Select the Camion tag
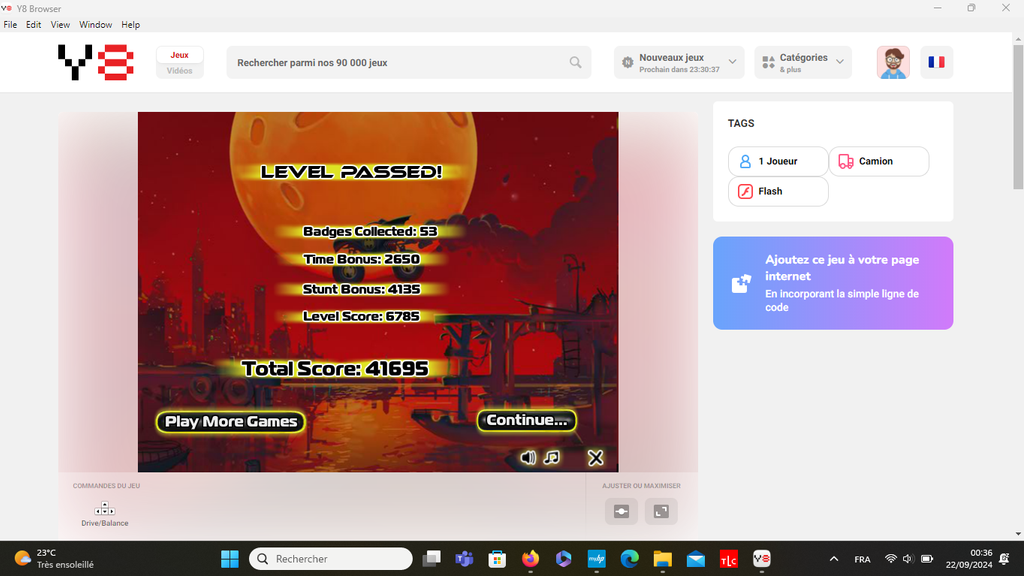 [x=878, y=161]
